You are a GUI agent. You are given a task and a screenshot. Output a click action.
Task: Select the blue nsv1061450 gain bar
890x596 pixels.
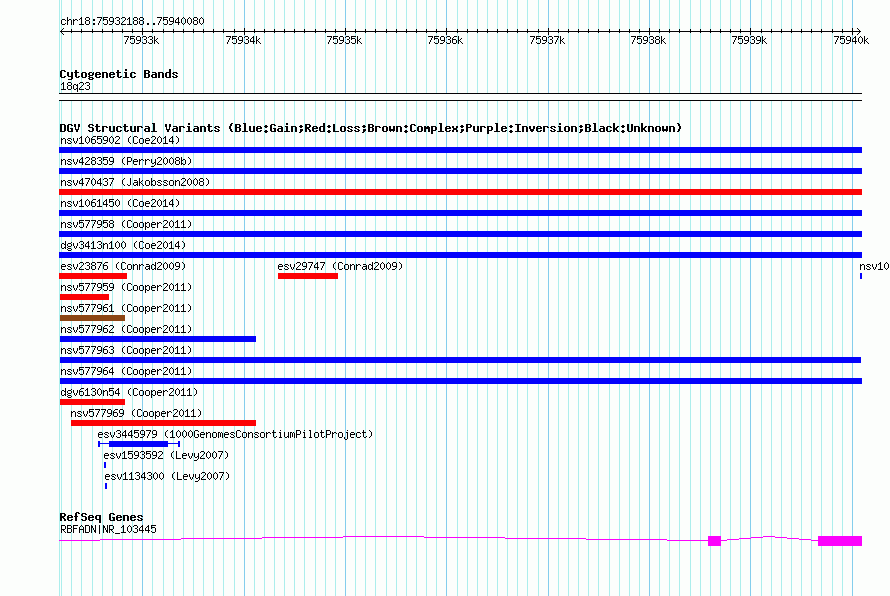point(460,213)
